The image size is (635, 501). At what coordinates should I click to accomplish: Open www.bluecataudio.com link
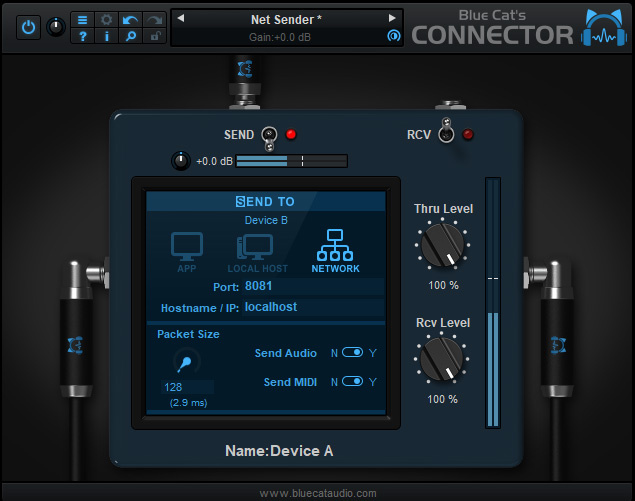(318, 493)
